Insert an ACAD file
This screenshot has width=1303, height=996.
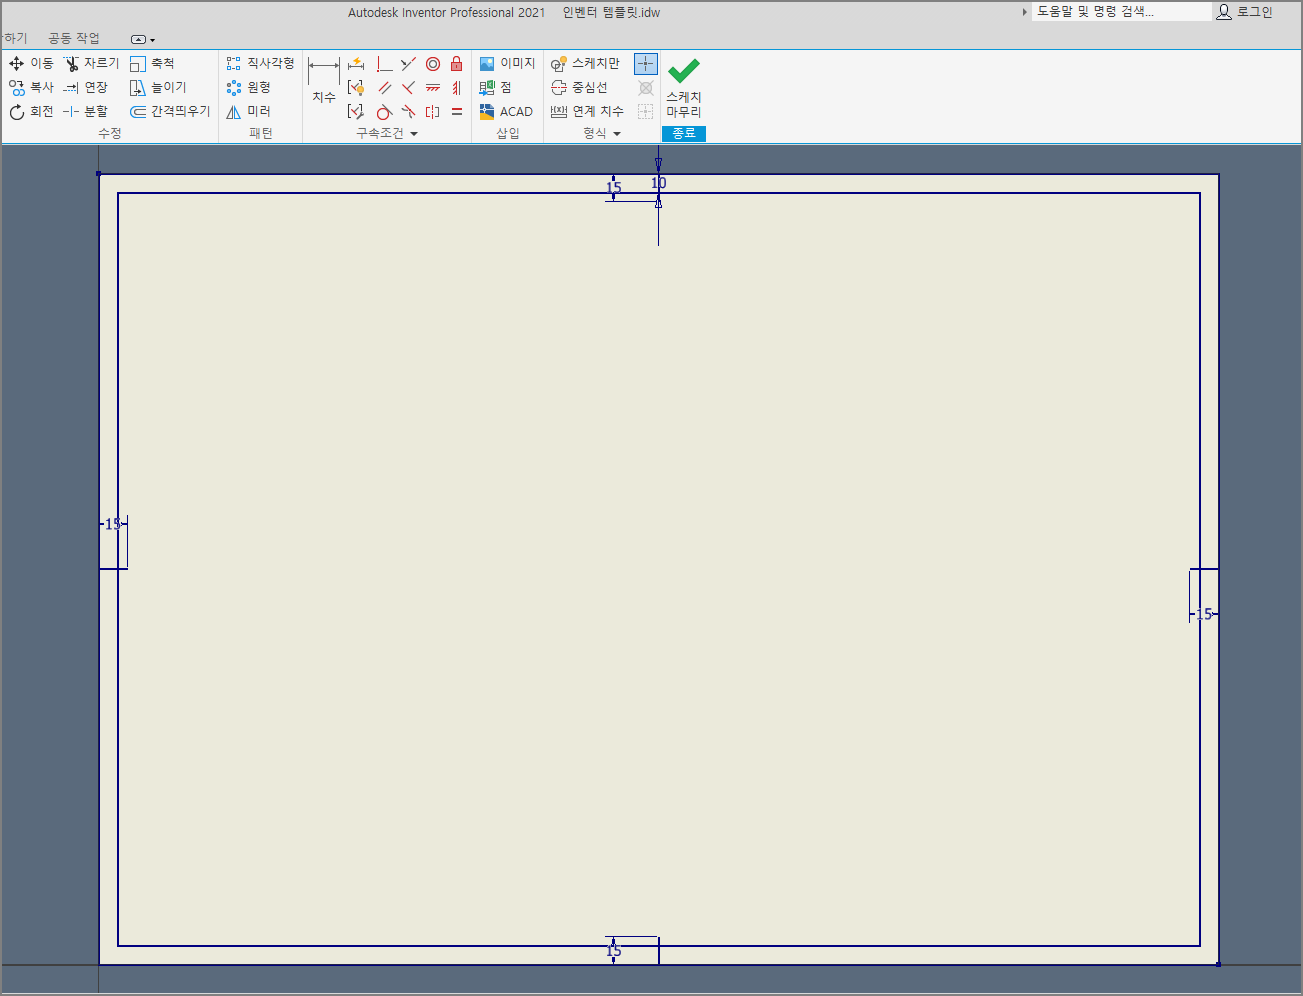(x=506, y=111)
